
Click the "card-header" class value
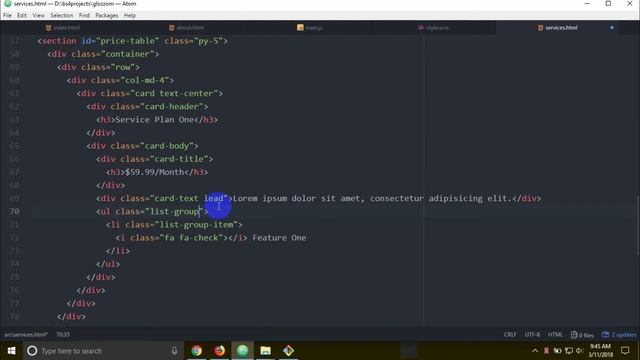point(172,107)
